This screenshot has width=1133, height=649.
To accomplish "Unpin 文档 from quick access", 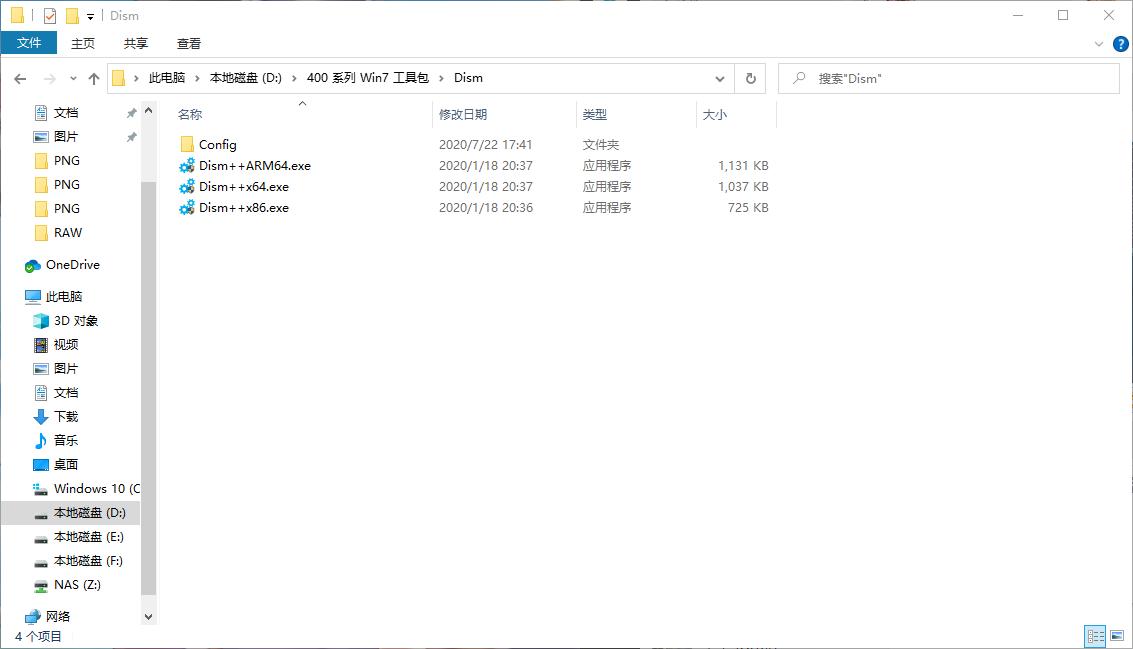I will (130, 112).
